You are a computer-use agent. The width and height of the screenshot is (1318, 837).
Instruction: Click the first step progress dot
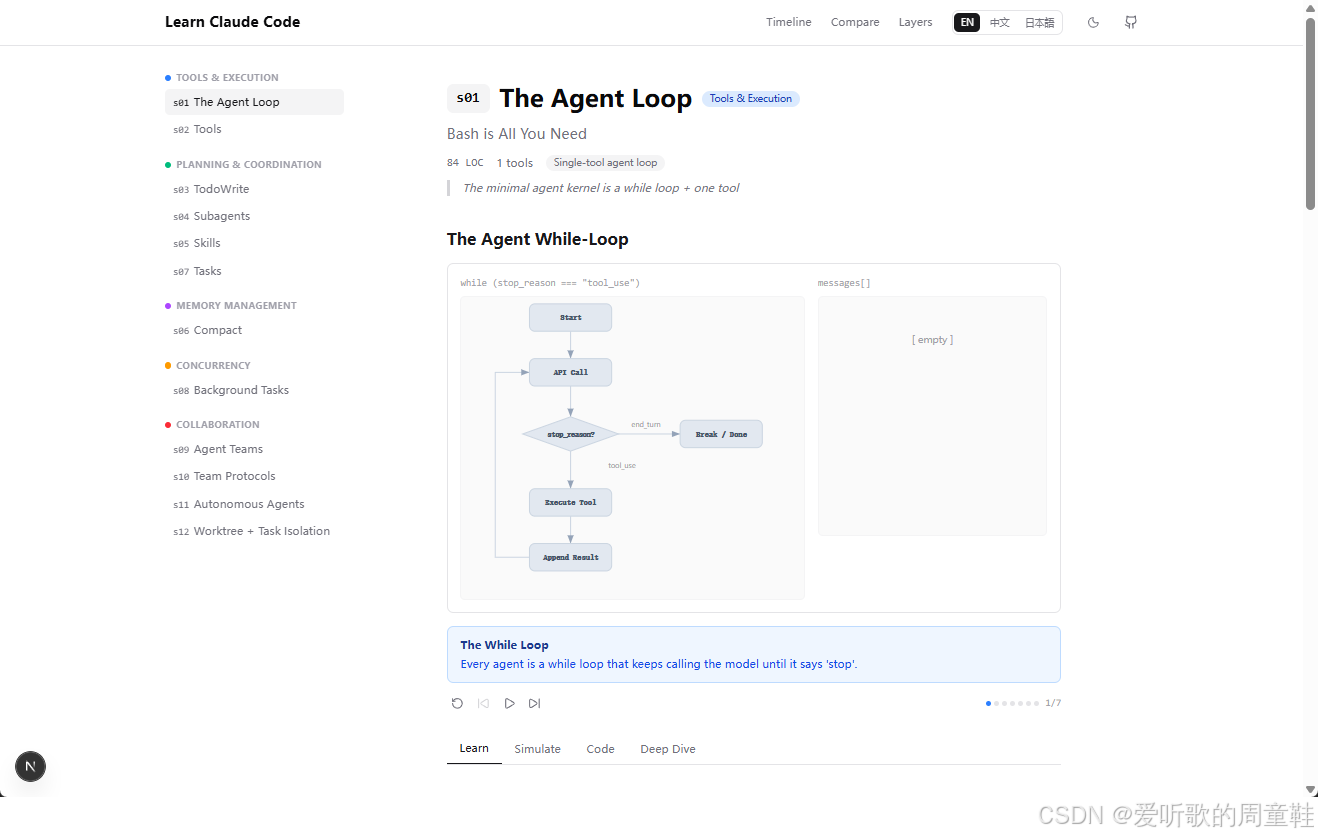coord(989,703)
